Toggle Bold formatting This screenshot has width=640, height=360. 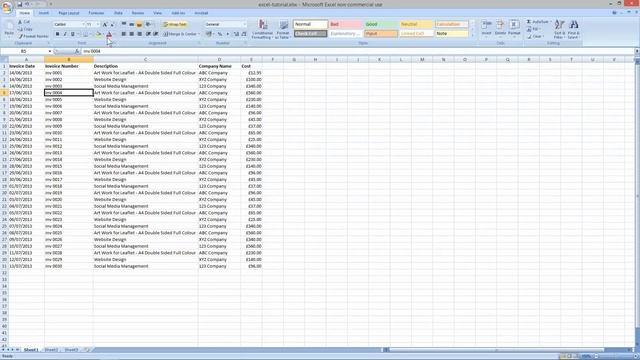point(58,34)
